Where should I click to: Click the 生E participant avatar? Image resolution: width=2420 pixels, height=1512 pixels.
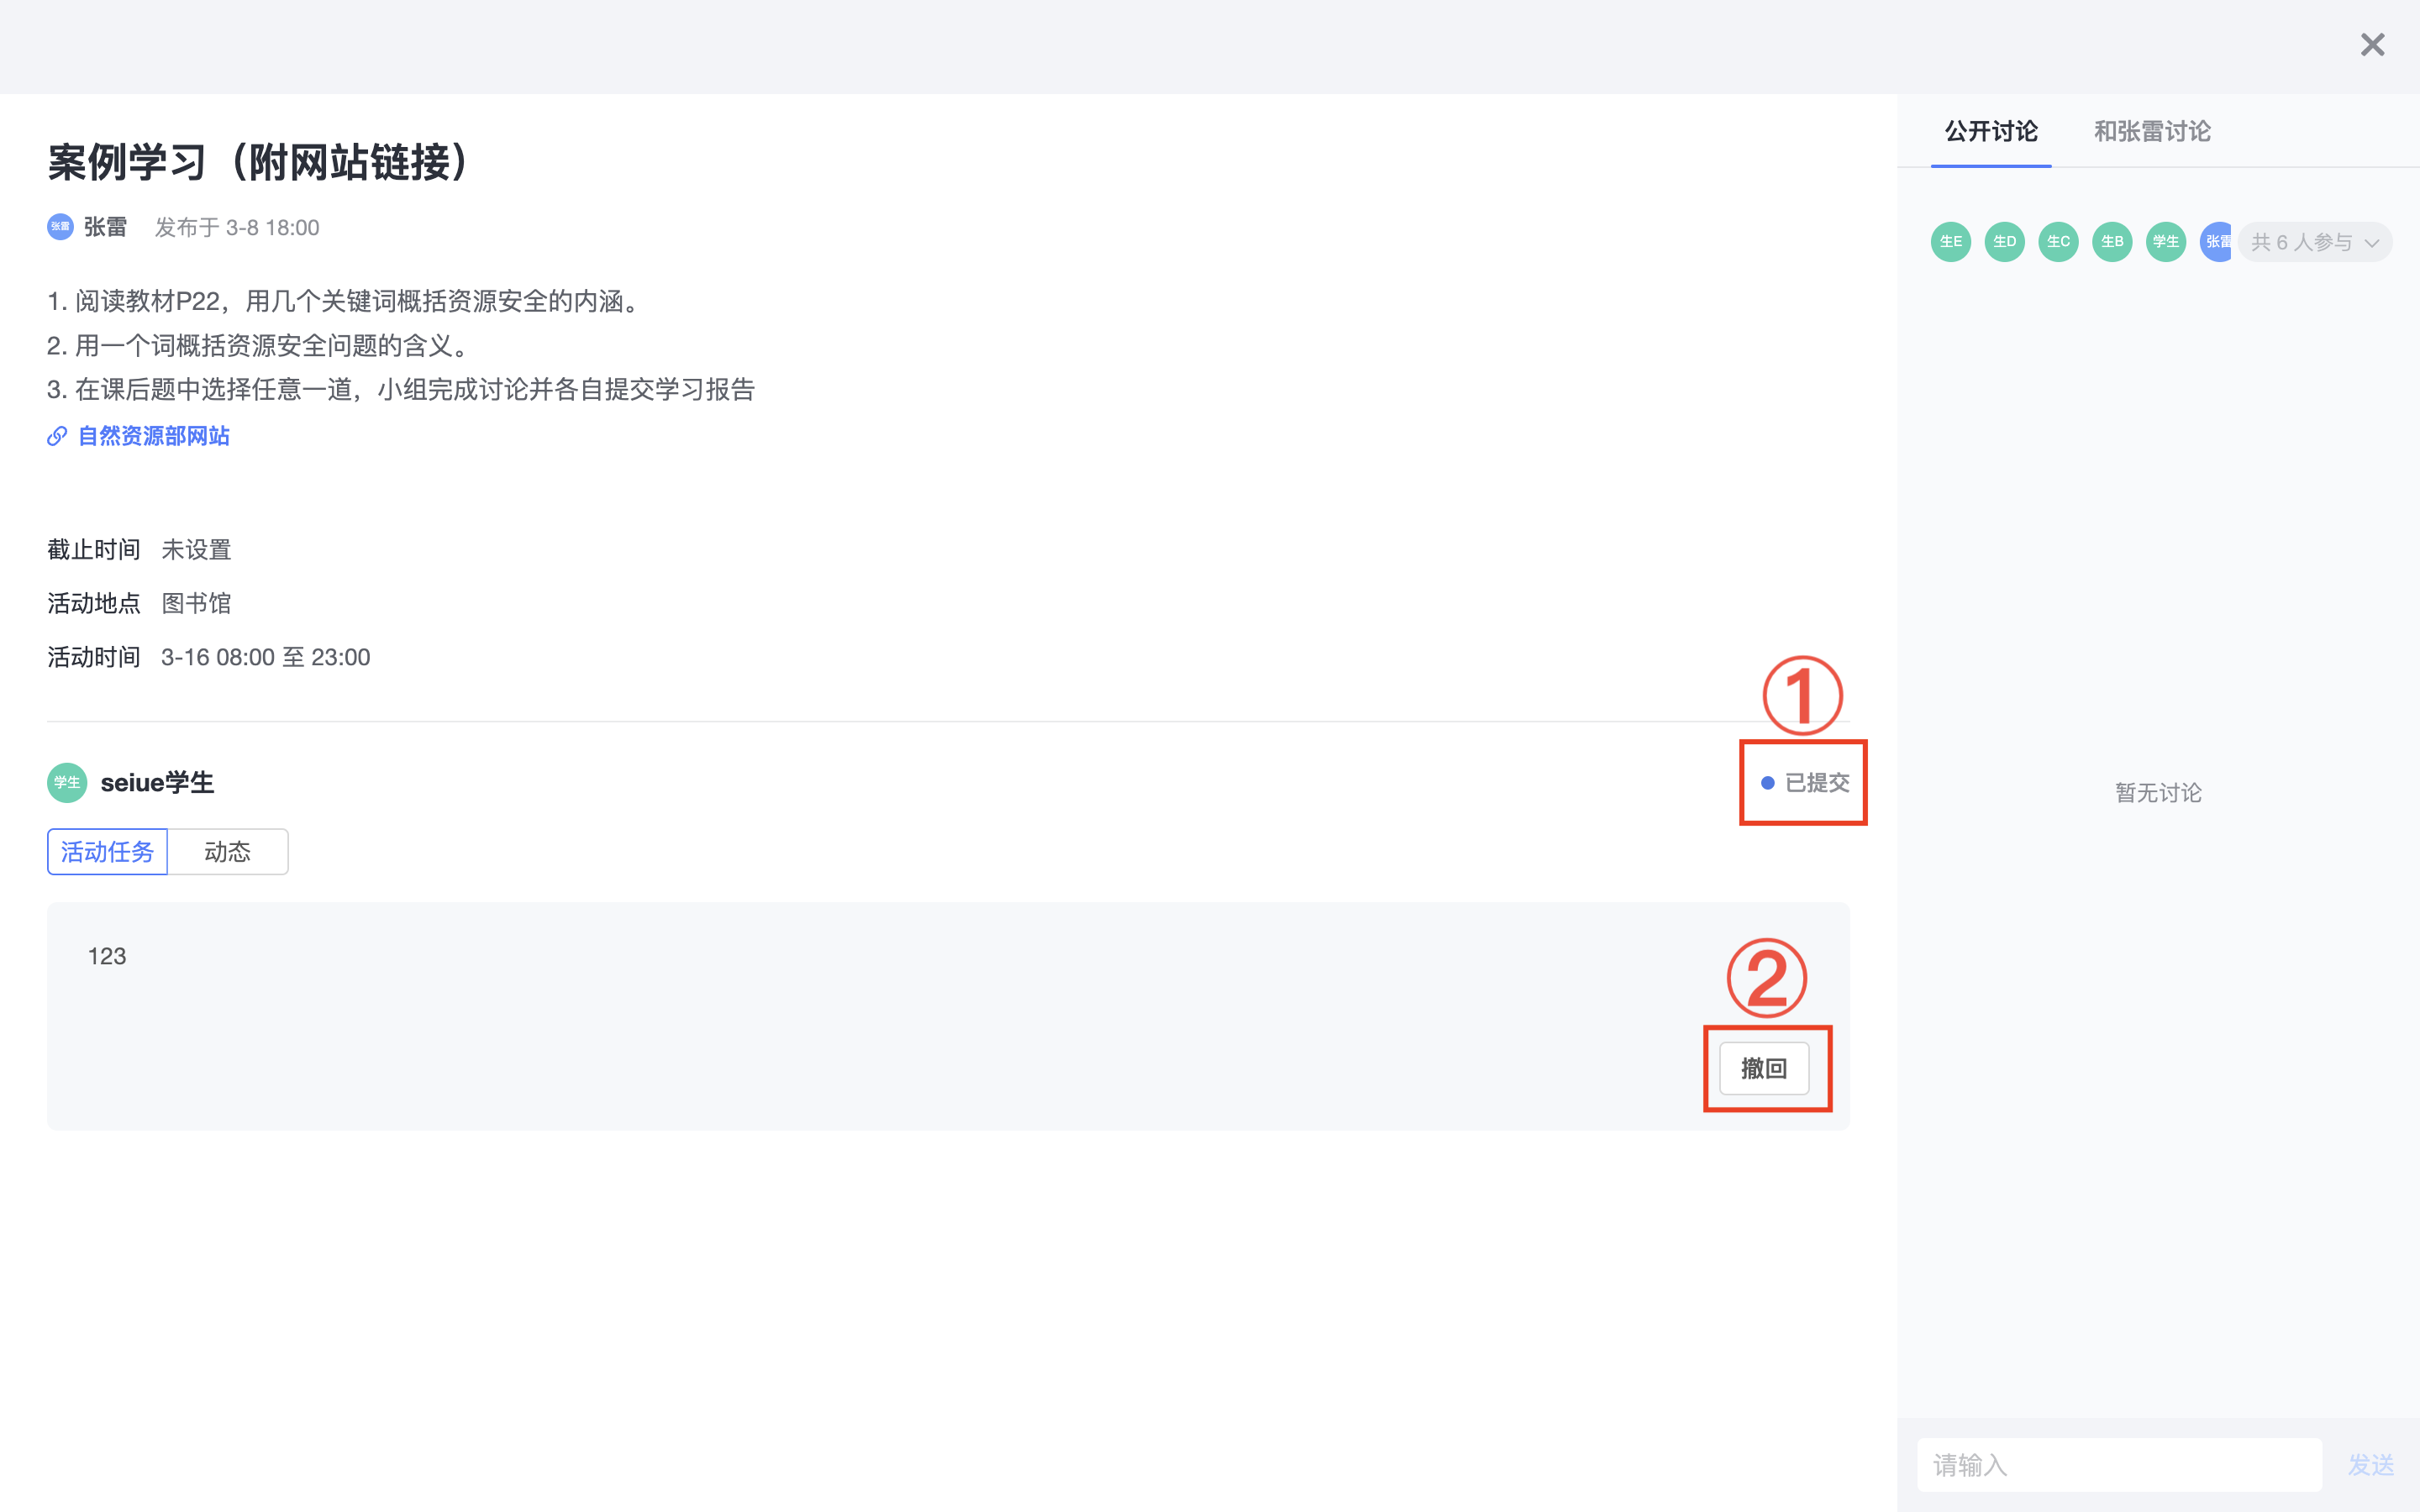pyautogui.click(x=1950, y=242)
